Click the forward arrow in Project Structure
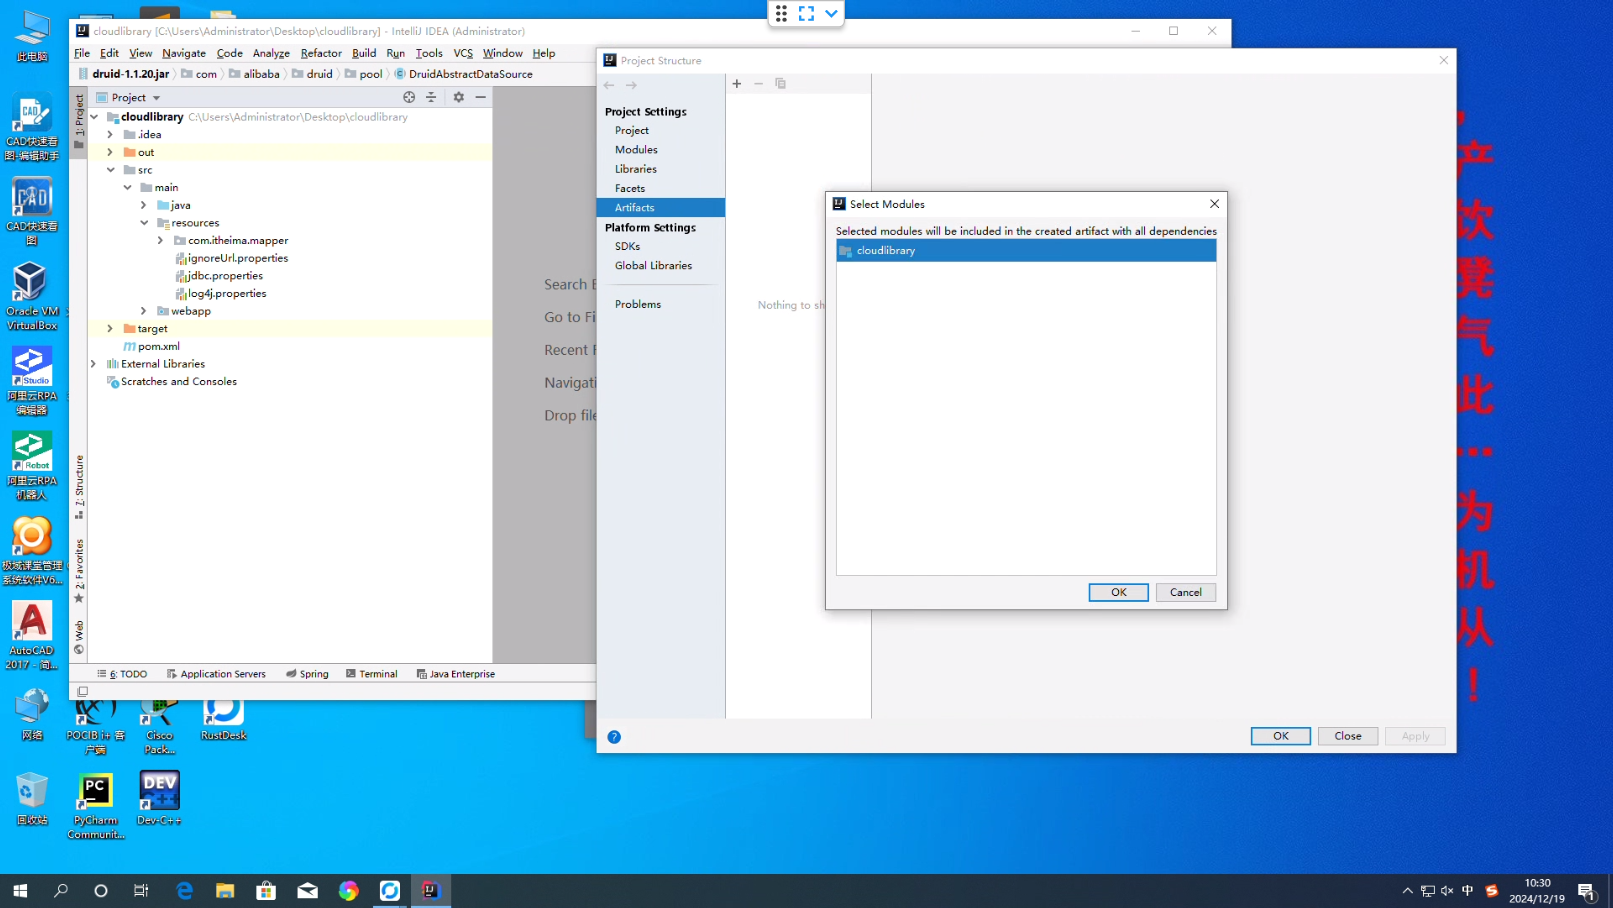Image resolution: width=1613 pixels, height=908 pixels. 631,85
